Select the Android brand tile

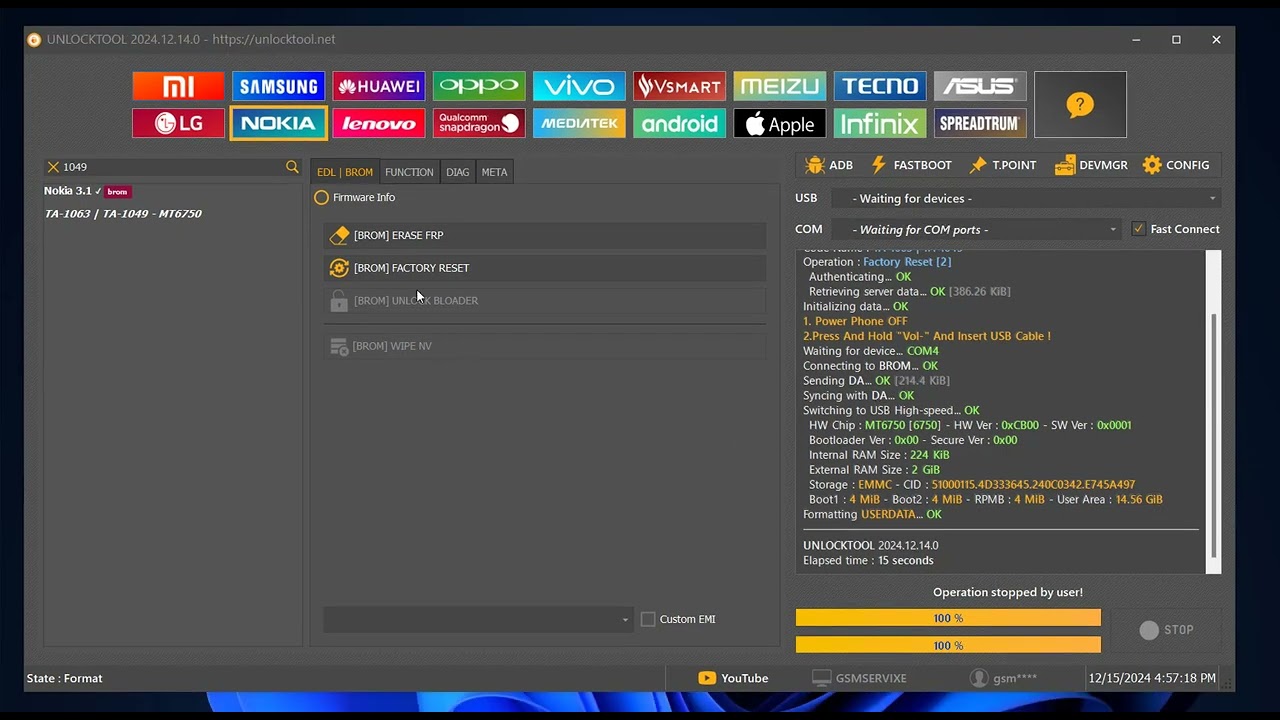tap(679, 124)
